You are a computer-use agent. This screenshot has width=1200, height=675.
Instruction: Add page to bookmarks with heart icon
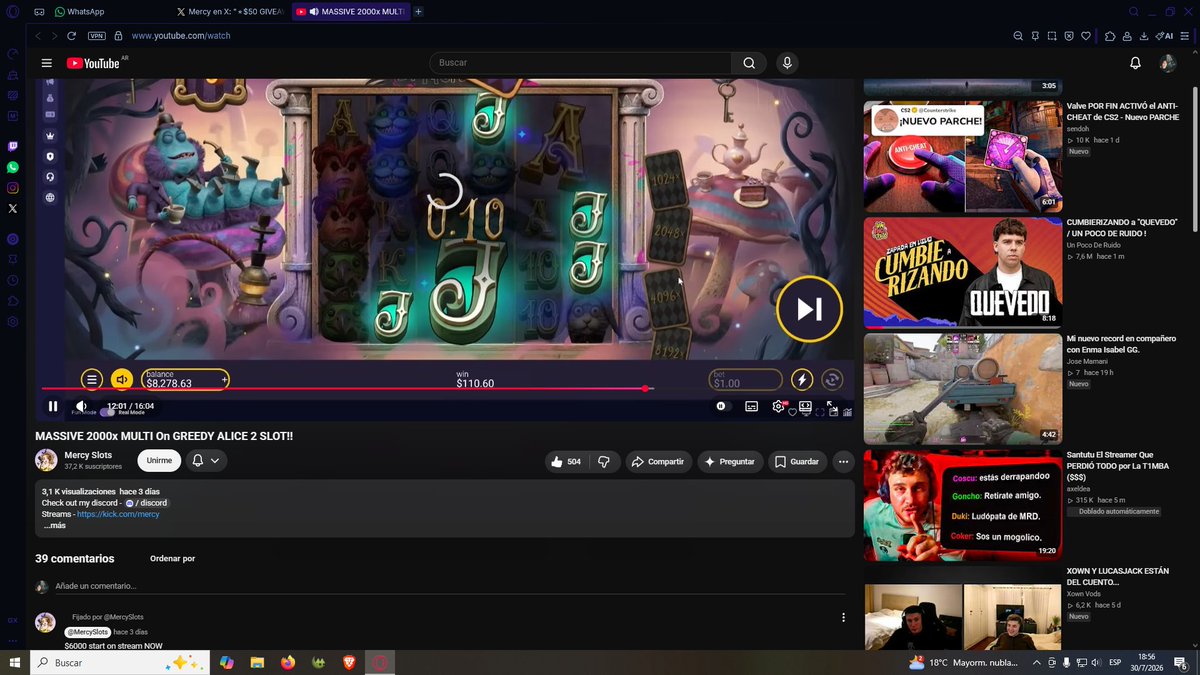click(1086, 36)
